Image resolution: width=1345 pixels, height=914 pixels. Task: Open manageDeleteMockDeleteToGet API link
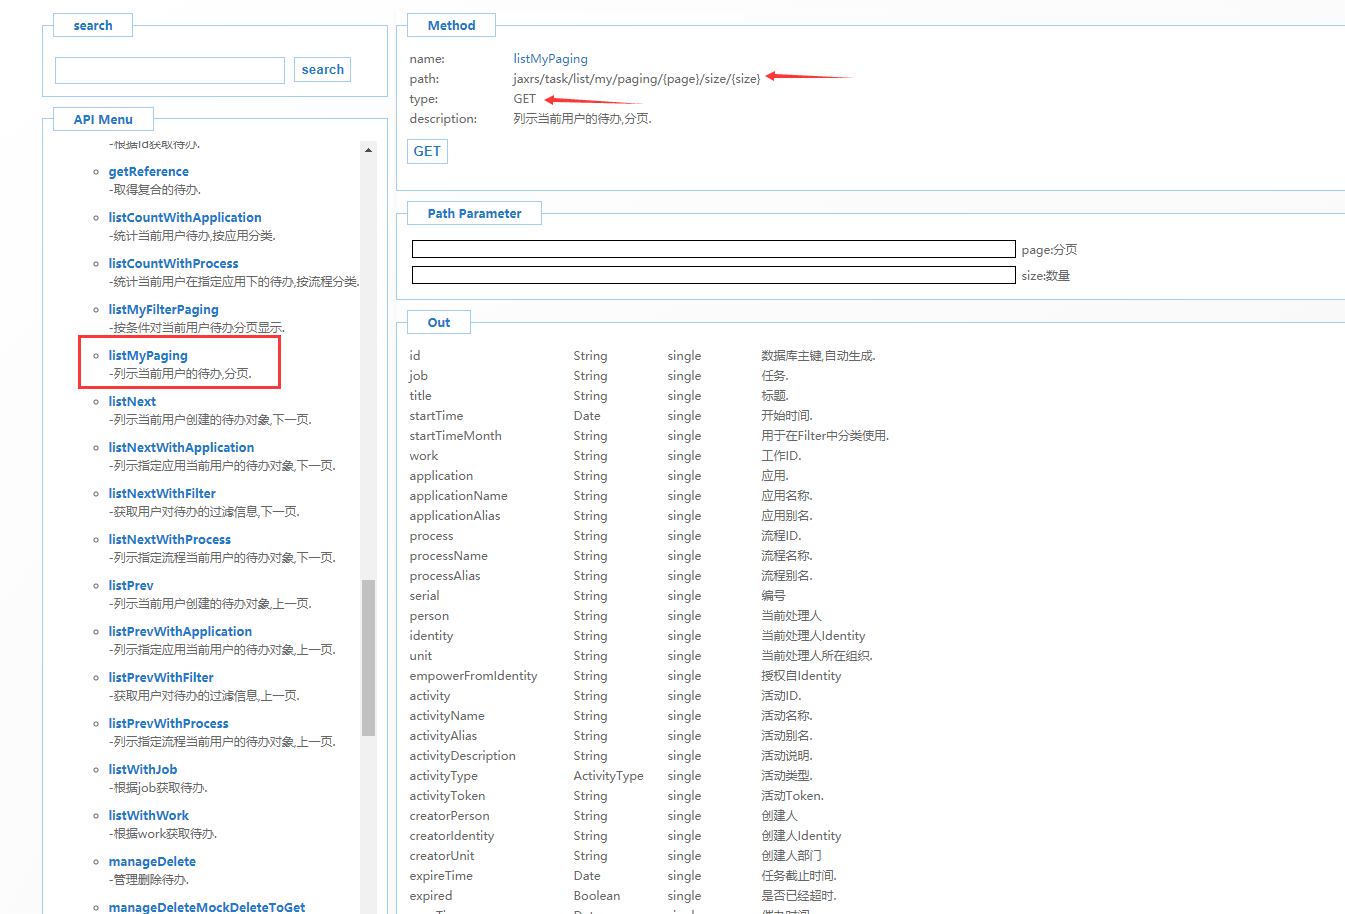pos(207,907)
